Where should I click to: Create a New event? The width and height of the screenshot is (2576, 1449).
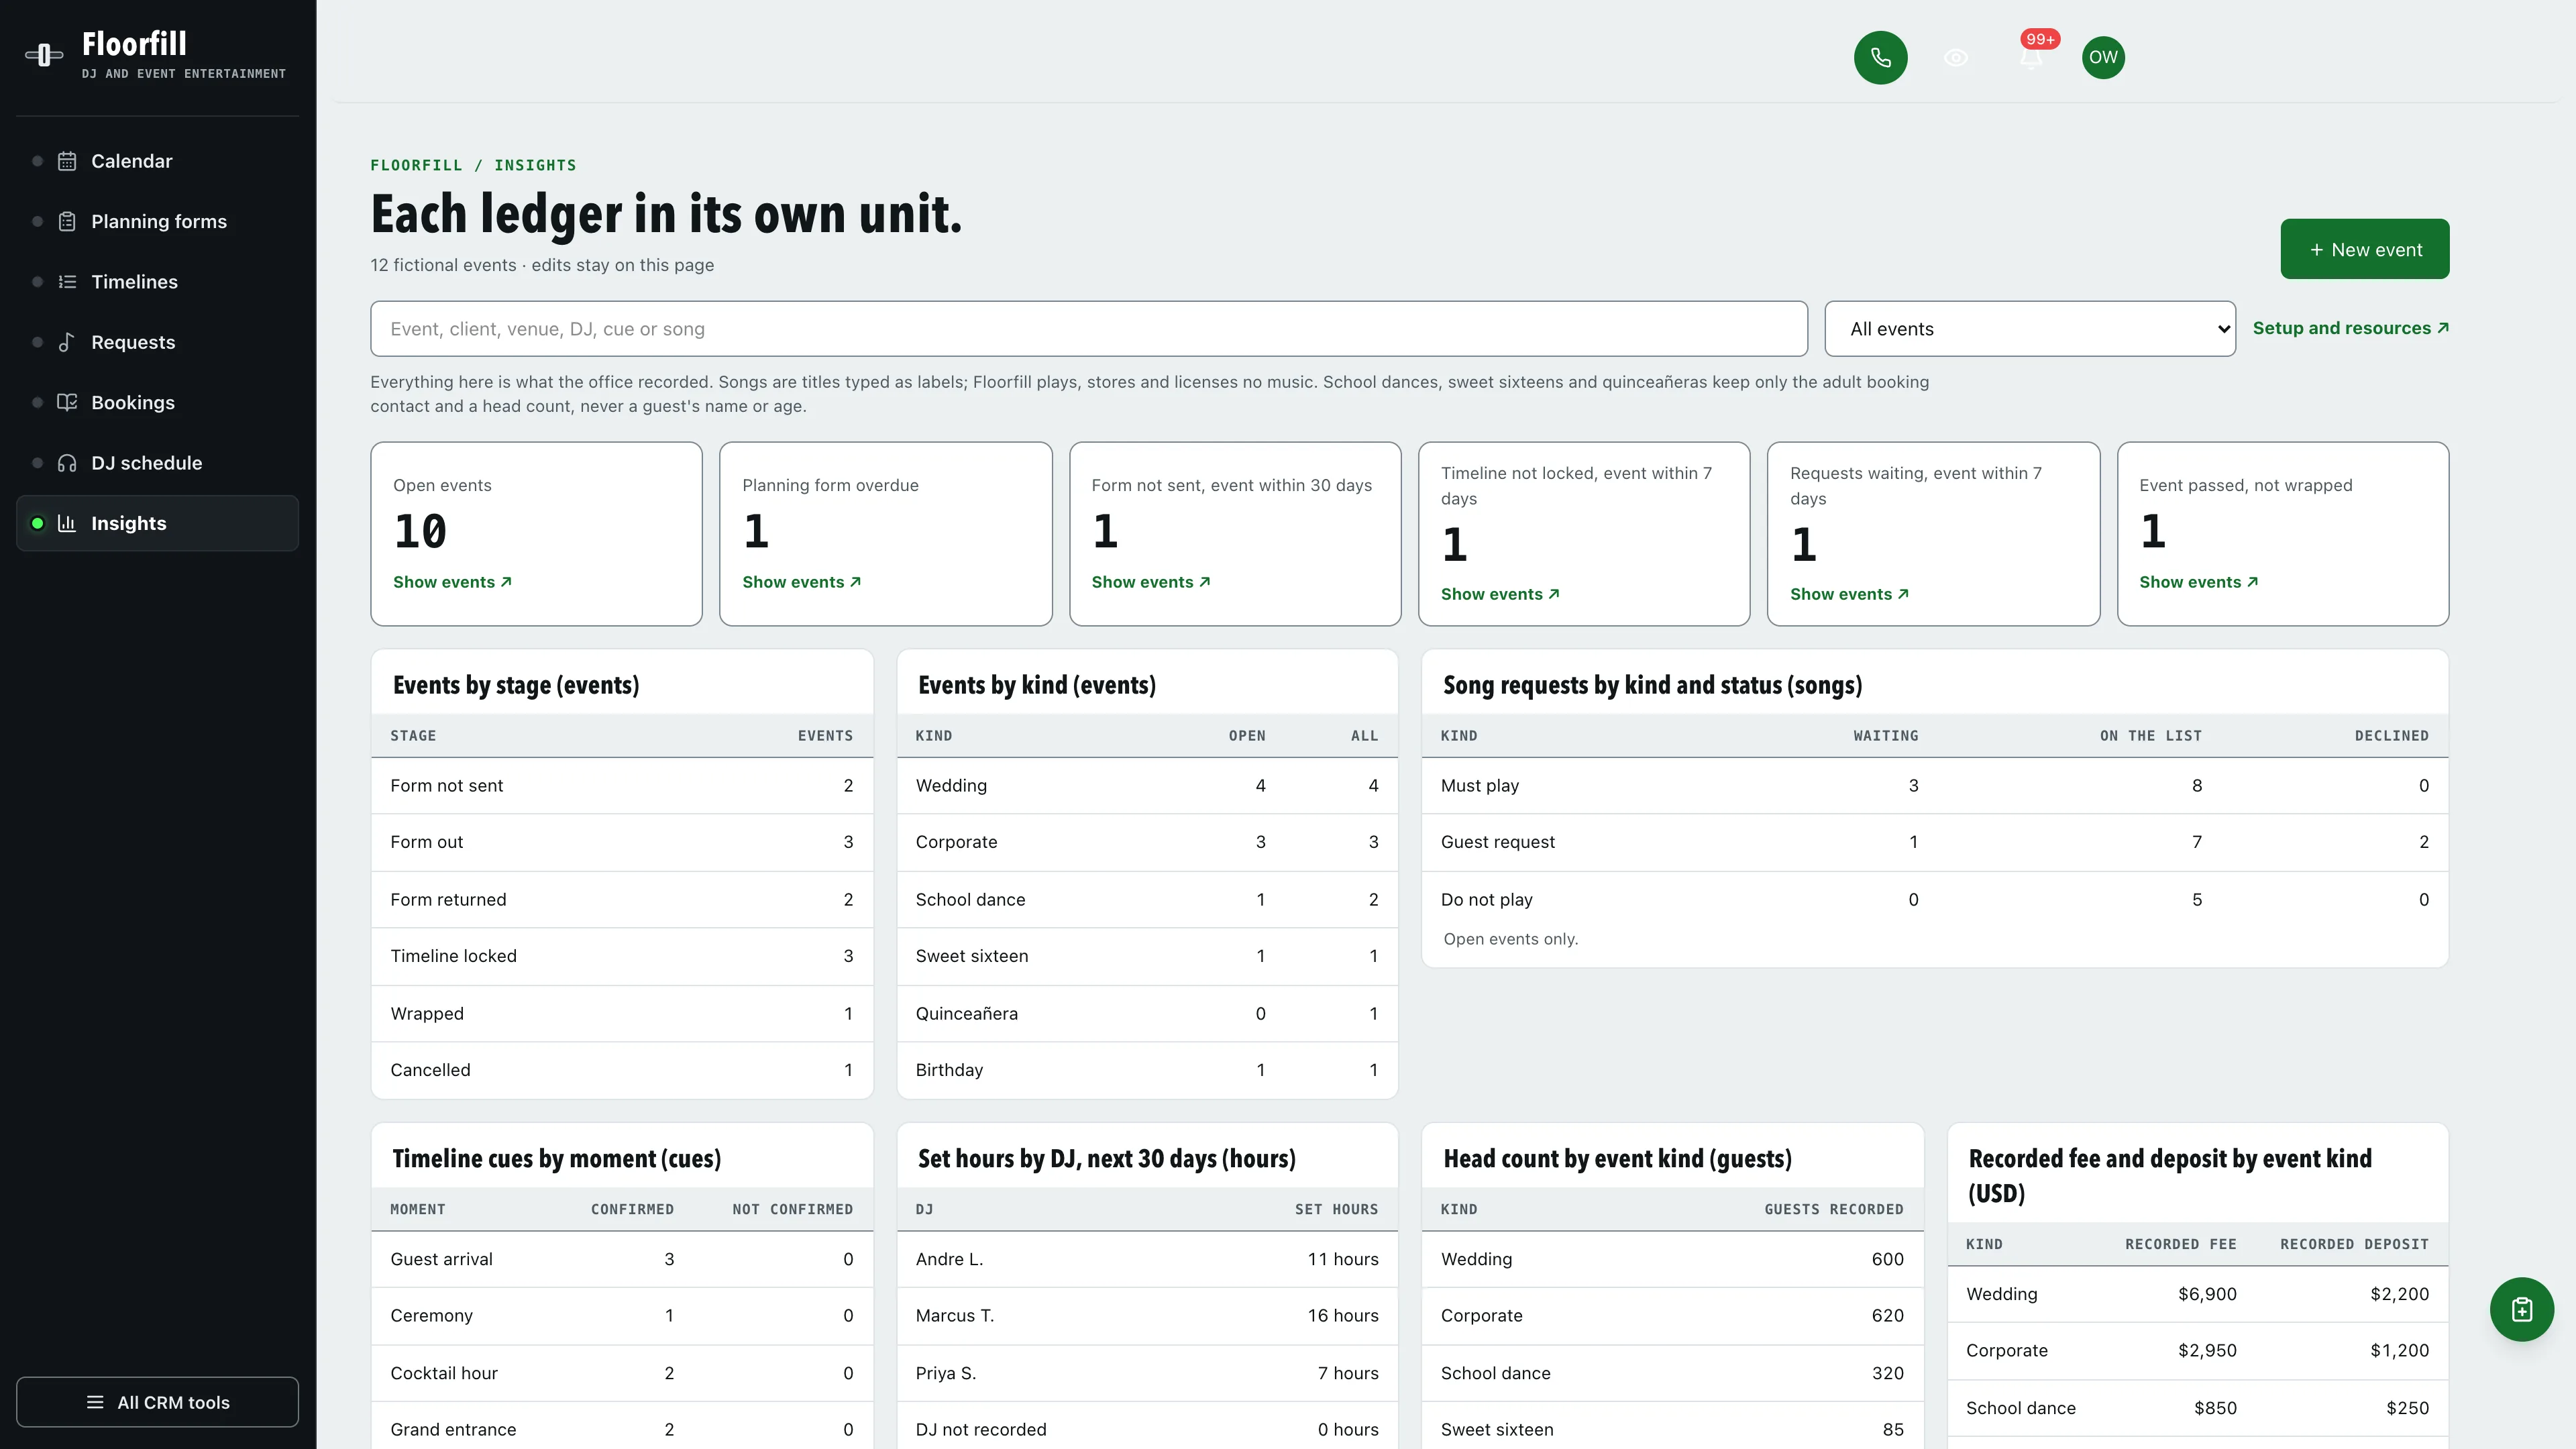point(2364,249)
